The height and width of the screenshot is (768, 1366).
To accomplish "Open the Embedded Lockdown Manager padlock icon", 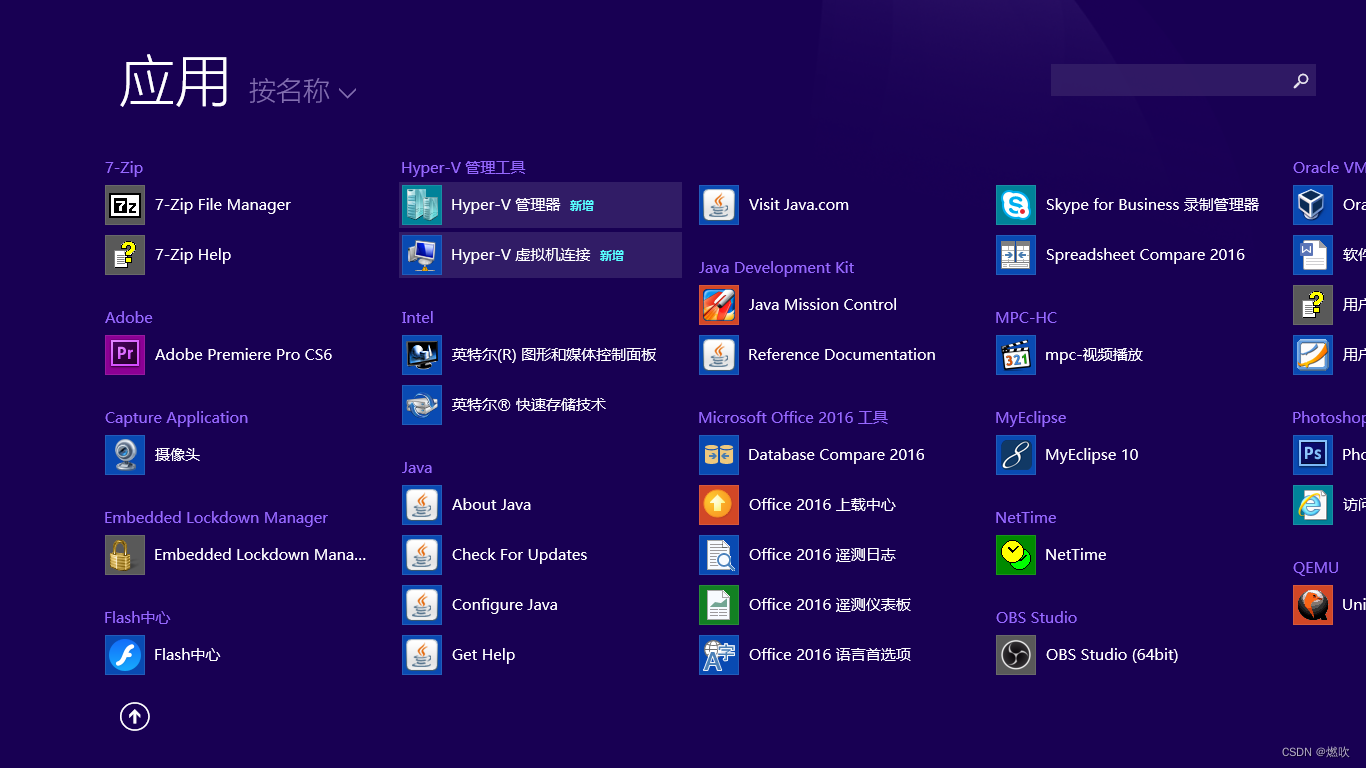I will coord(125,555).
